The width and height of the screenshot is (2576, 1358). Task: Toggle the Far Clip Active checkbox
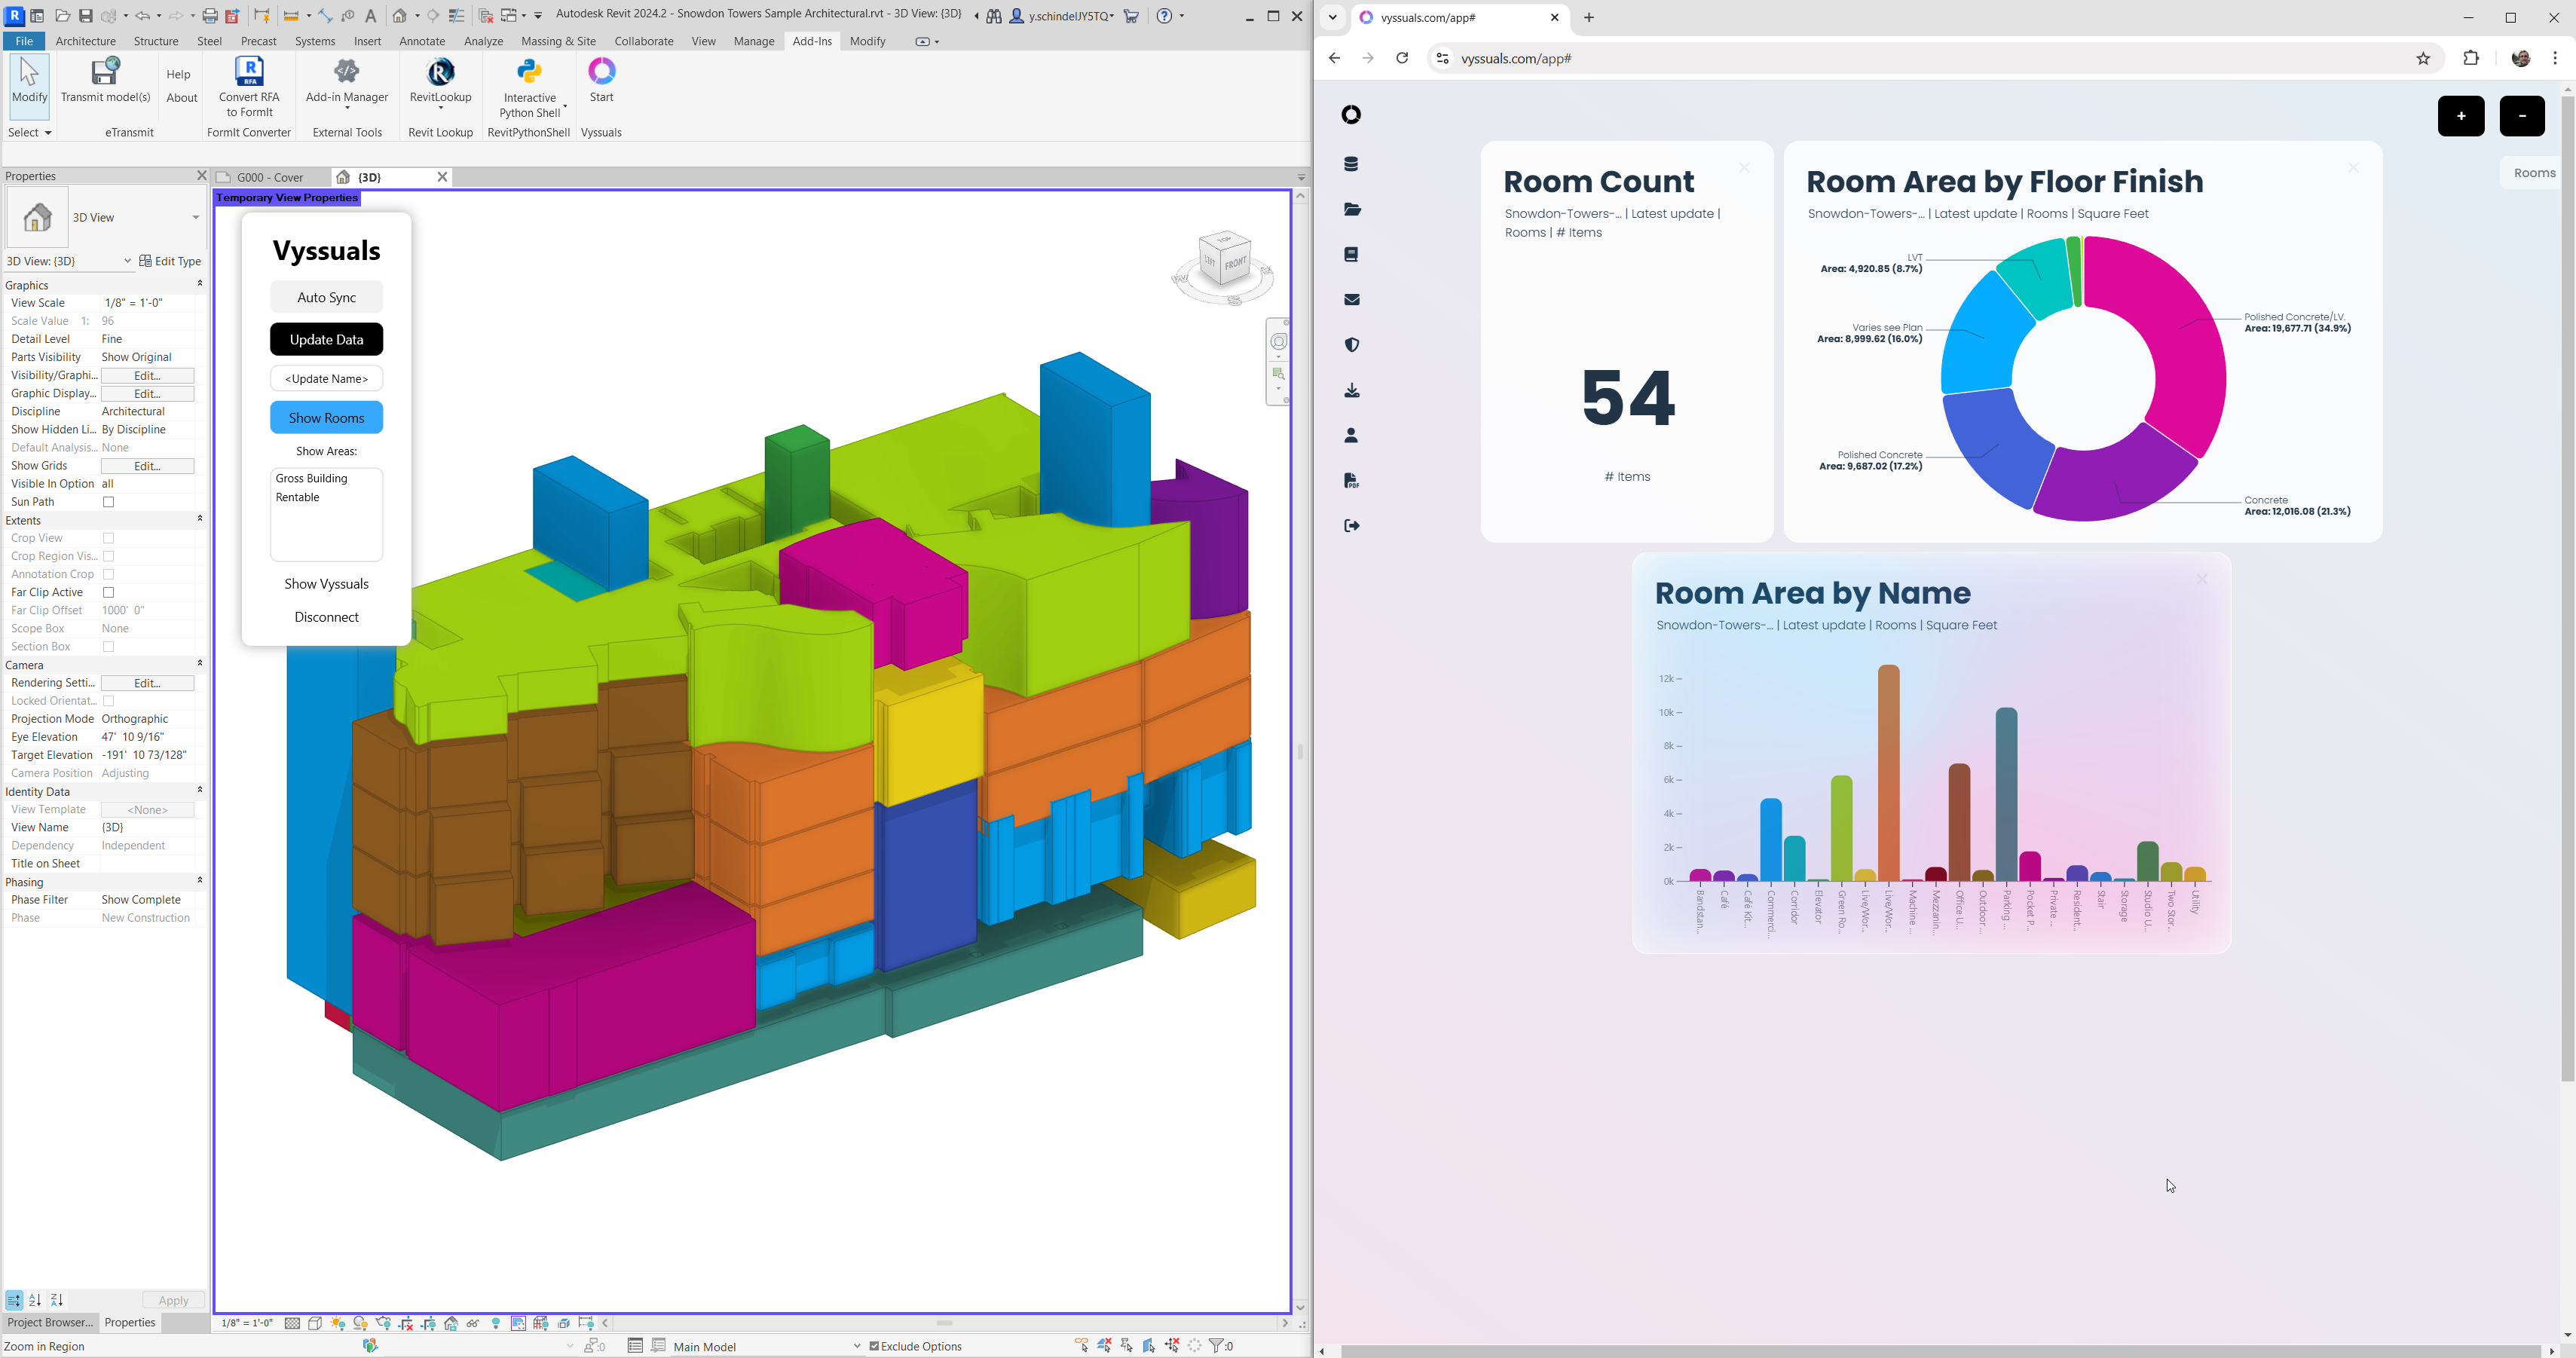point(109,593)
